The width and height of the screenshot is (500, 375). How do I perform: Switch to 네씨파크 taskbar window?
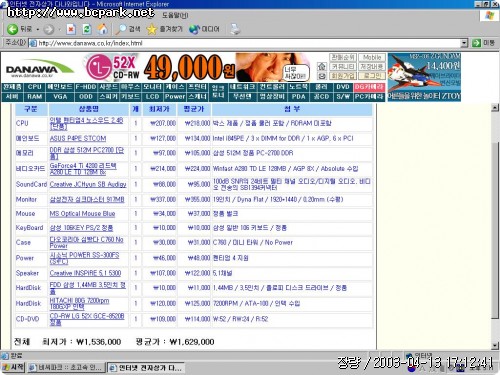66,368
